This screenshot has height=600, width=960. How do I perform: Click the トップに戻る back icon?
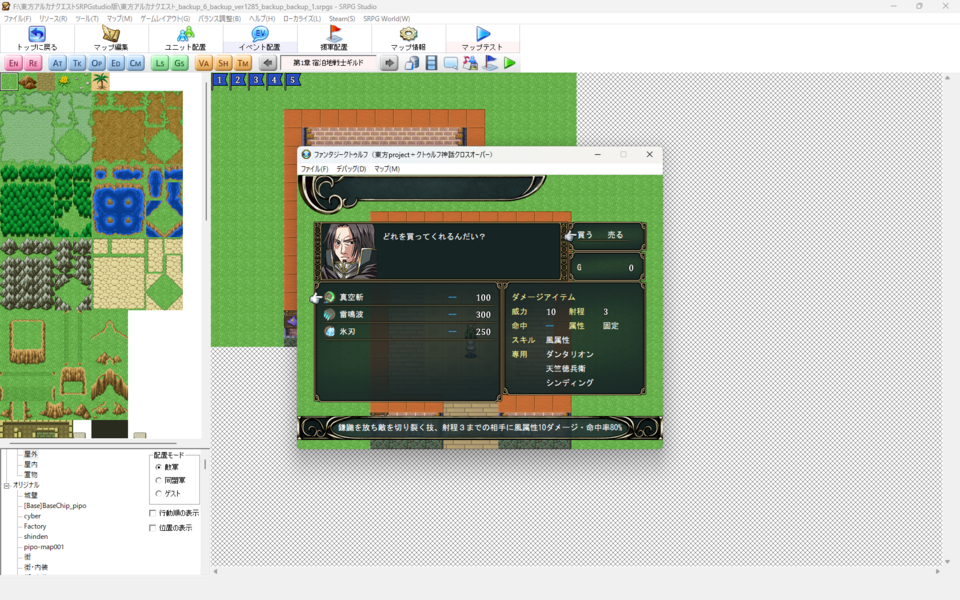(37, 35)
